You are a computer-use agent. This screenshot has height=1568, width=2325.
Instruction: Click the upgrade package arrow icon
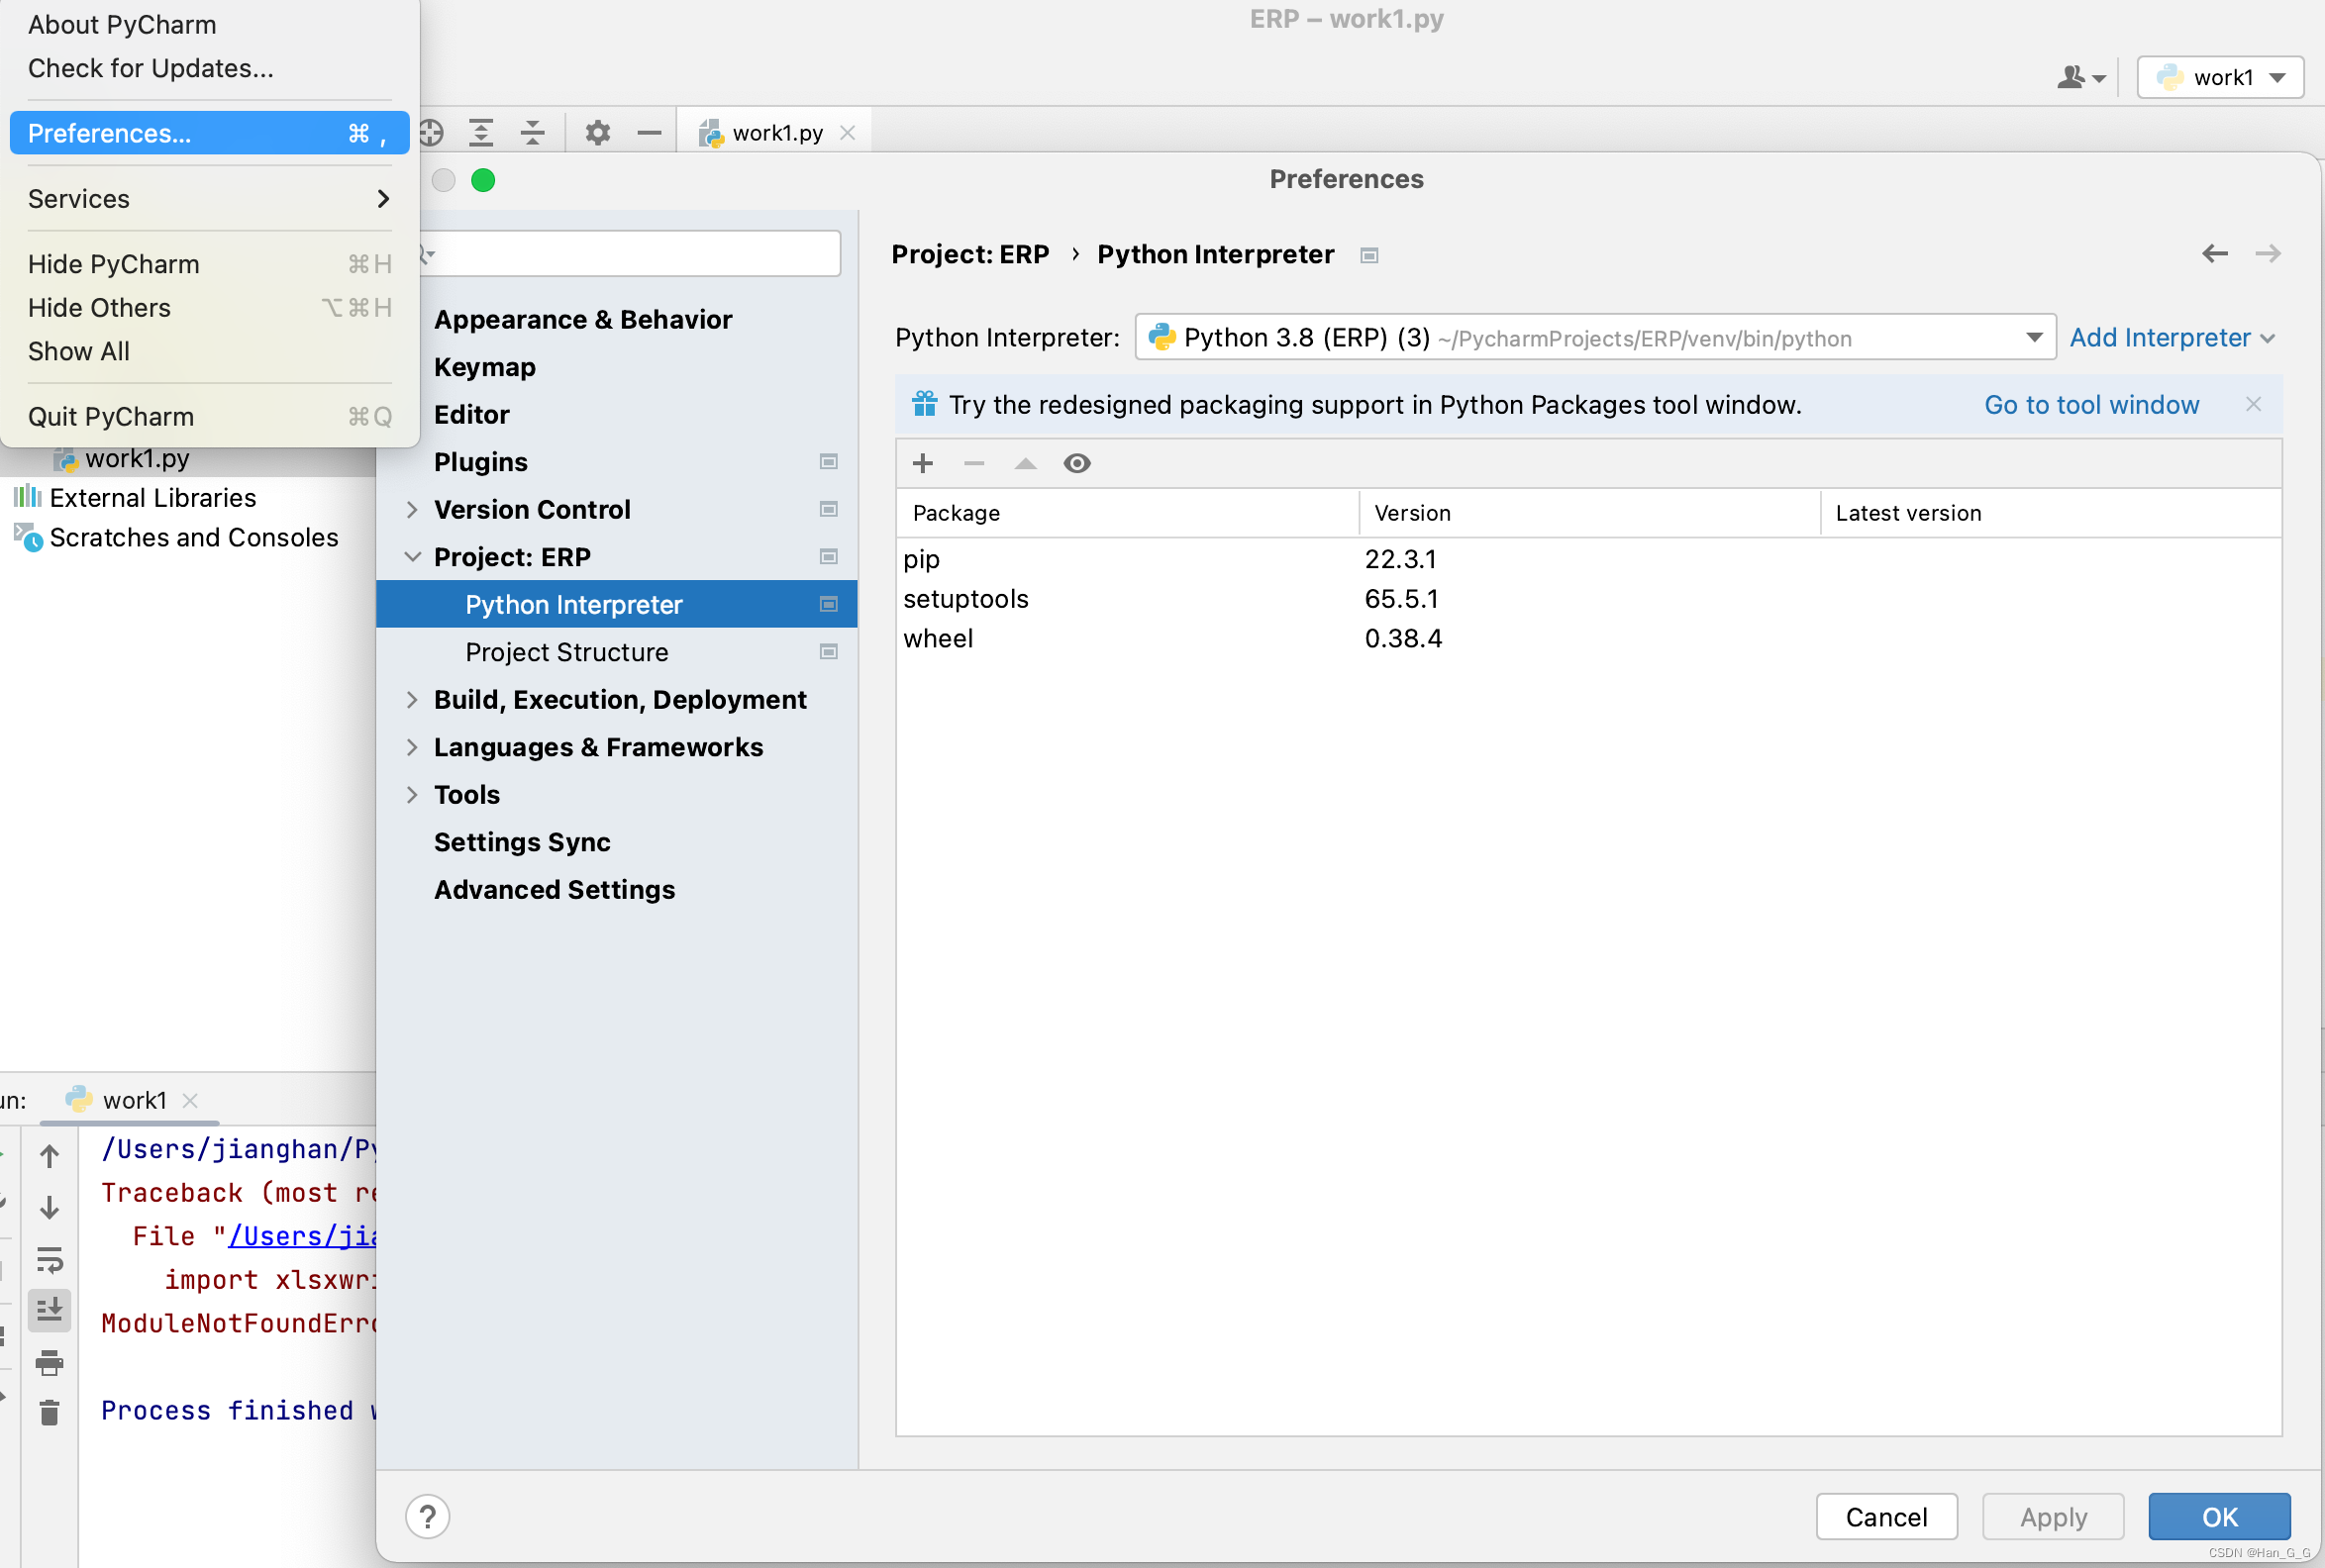click(x=1025, y=463)
